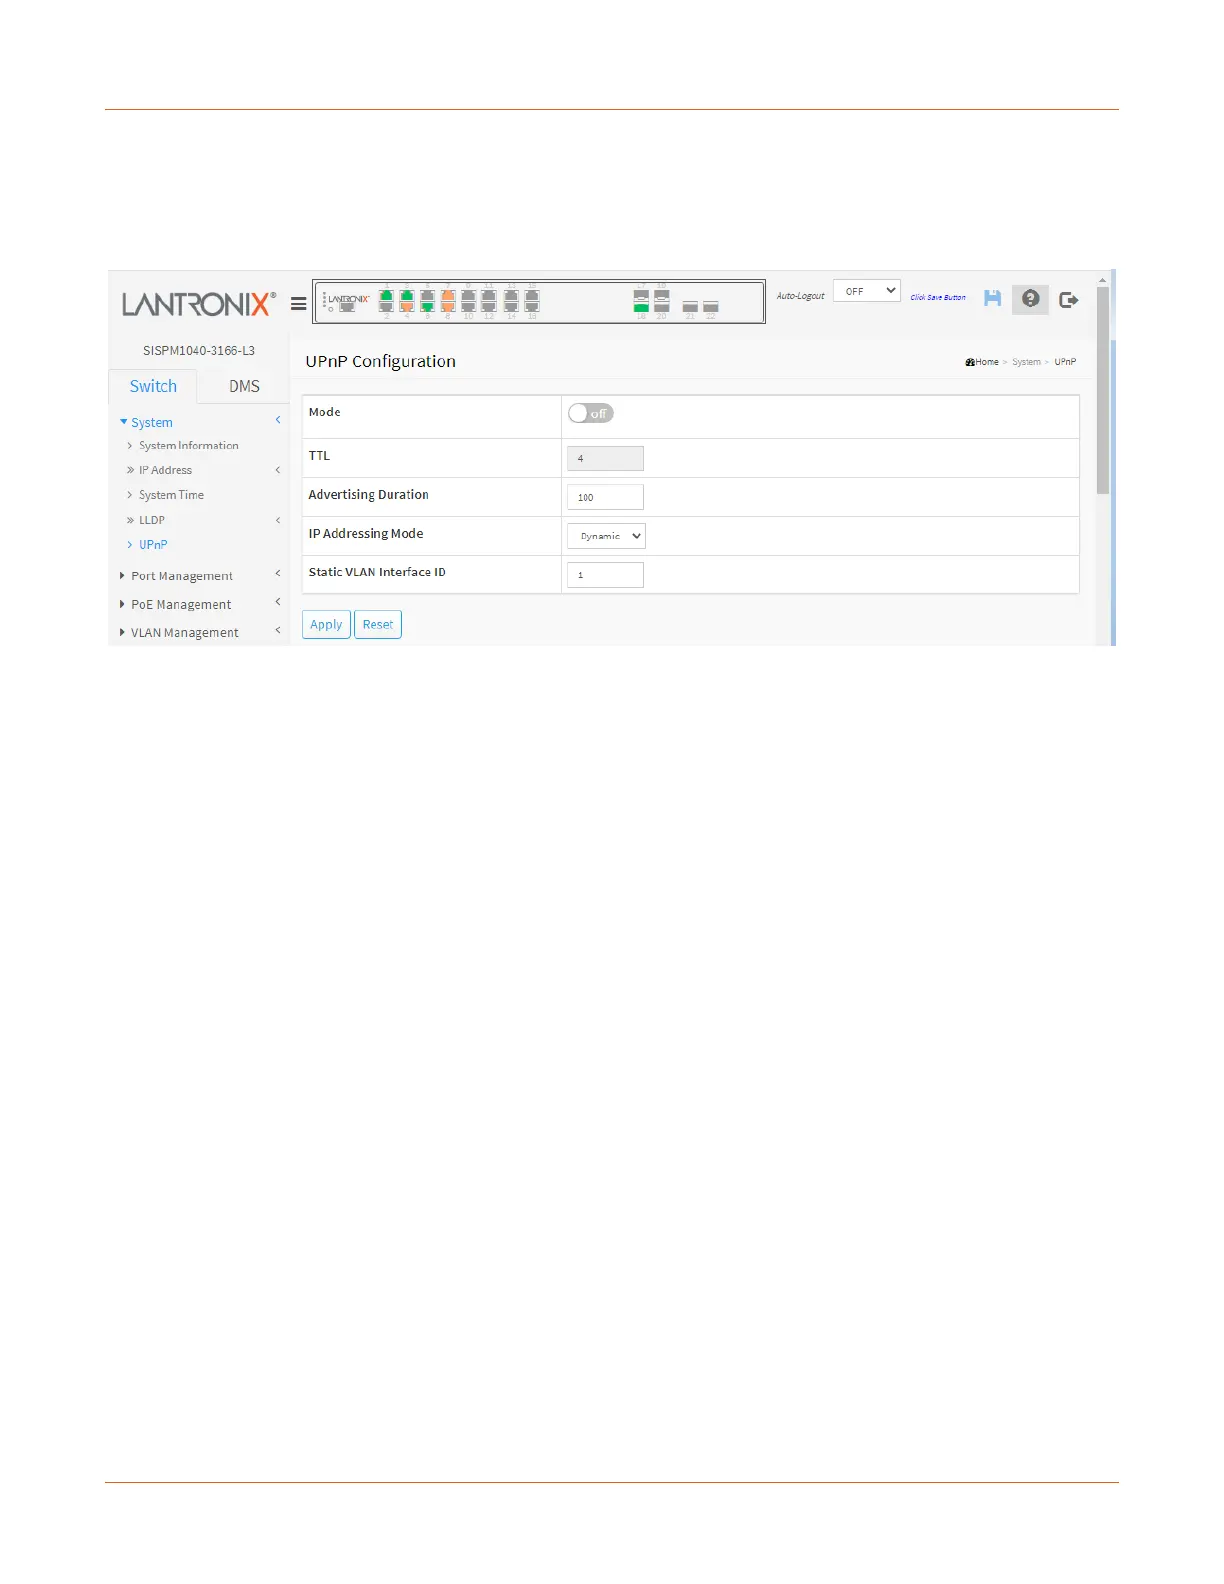Screen dimensions: 1224x1584
Task: Click the Reset button
Action: point(378,624)
